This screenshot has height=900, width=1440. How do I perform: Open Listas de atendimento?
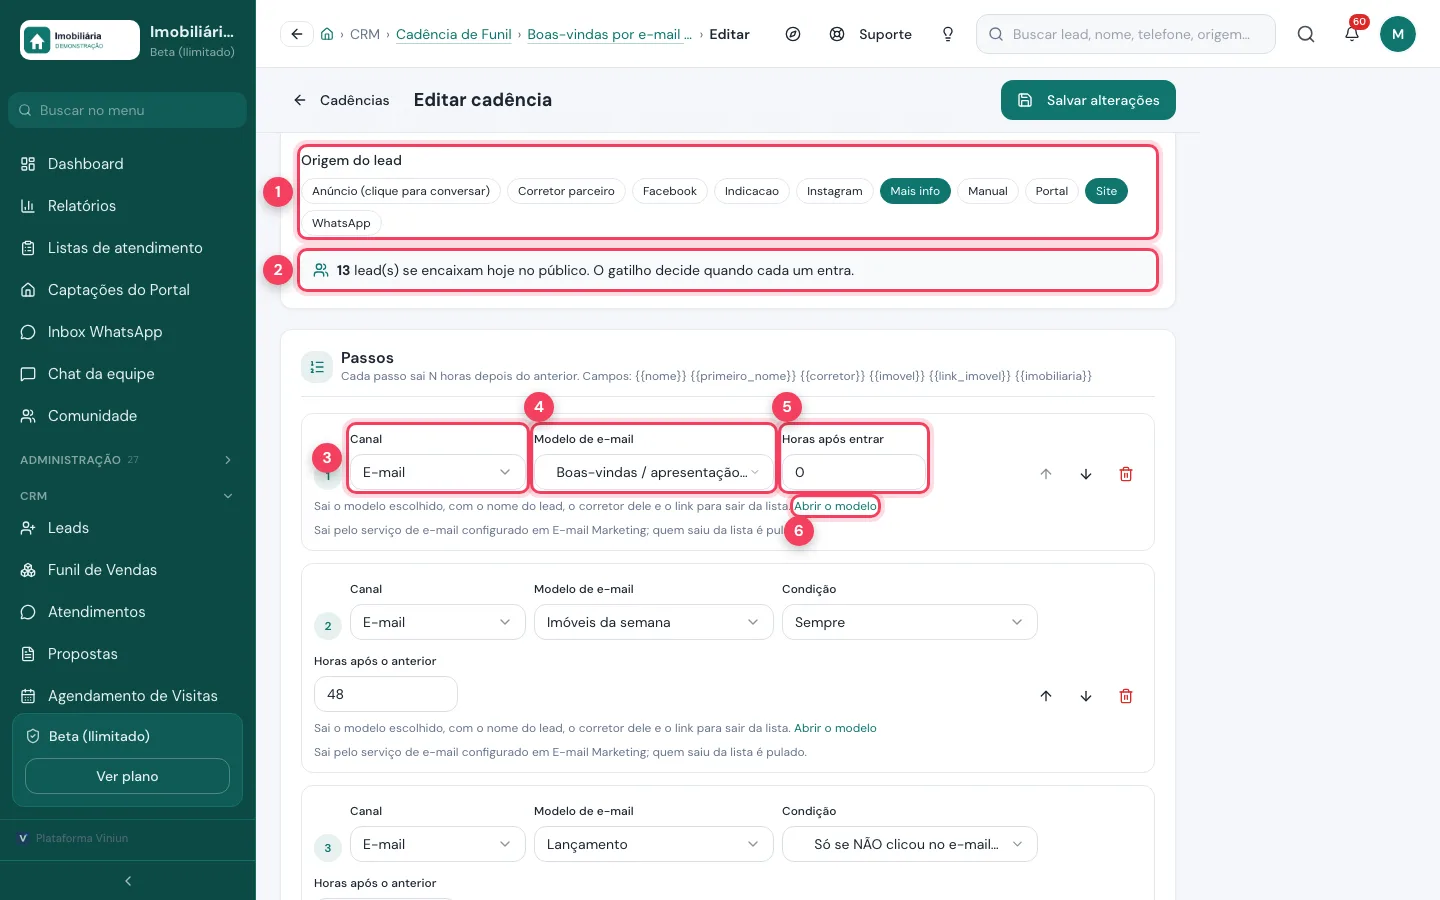click(127, 248)
